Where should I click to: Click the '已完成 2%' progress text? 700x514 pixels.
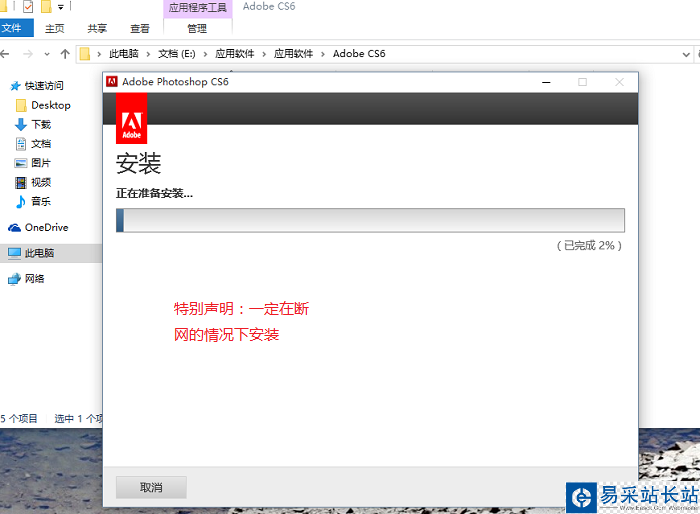click(x=589, y=246)
